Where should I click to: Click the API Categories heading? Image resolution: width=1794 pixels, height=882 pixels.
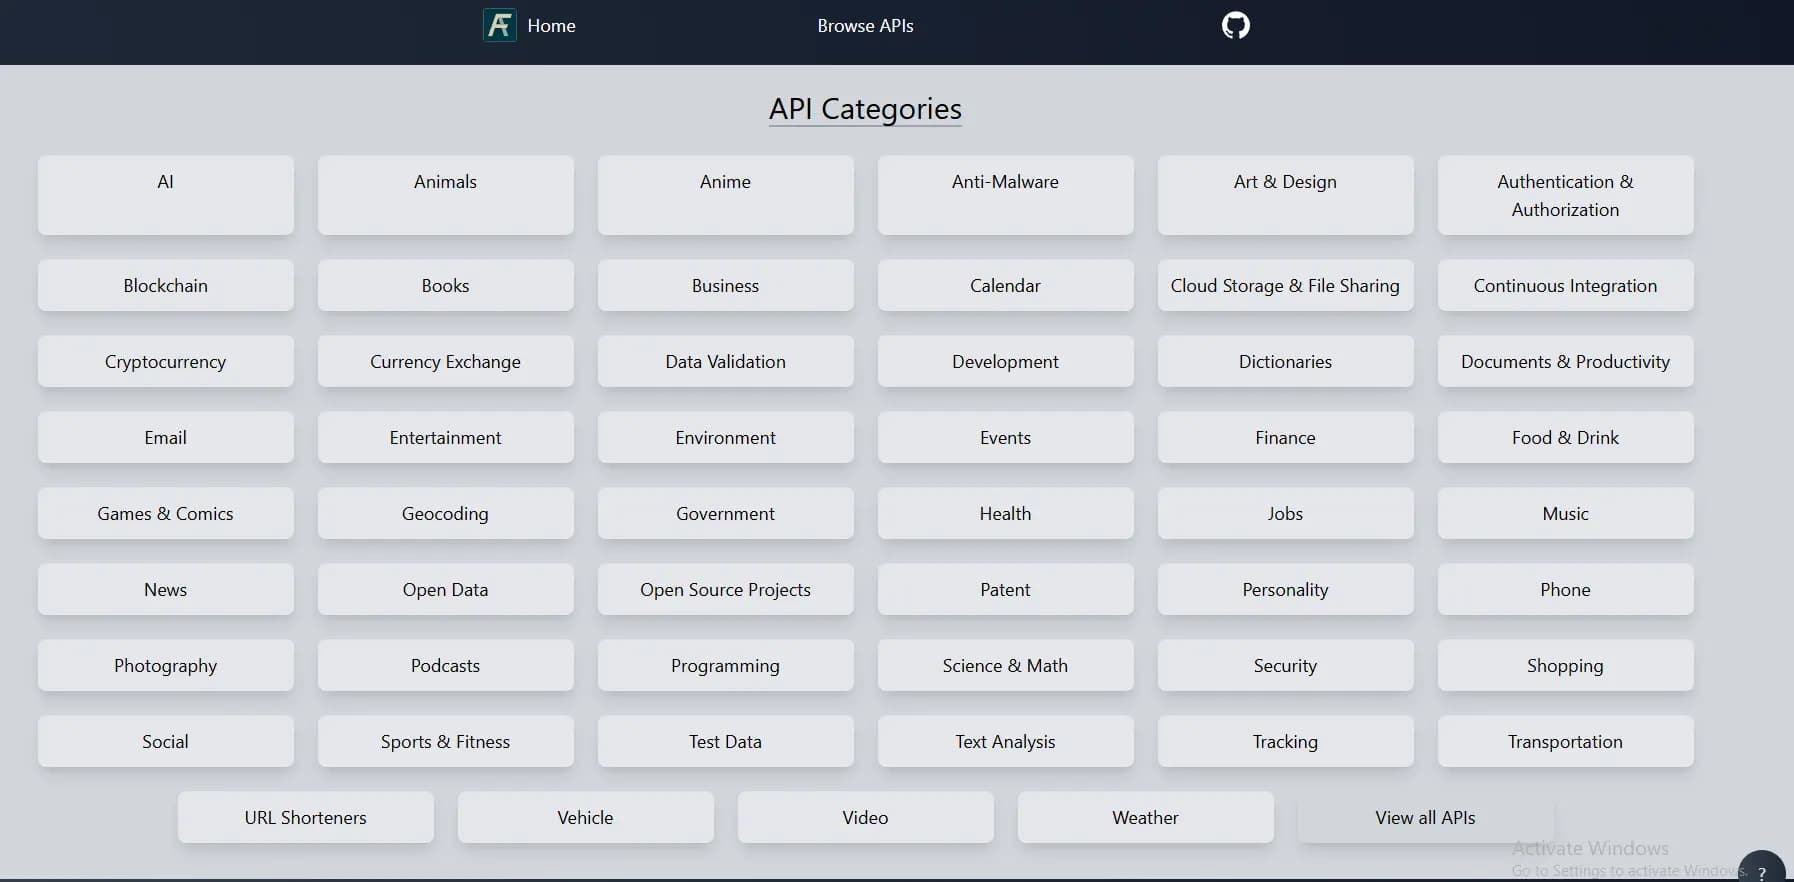coord(865,109)
